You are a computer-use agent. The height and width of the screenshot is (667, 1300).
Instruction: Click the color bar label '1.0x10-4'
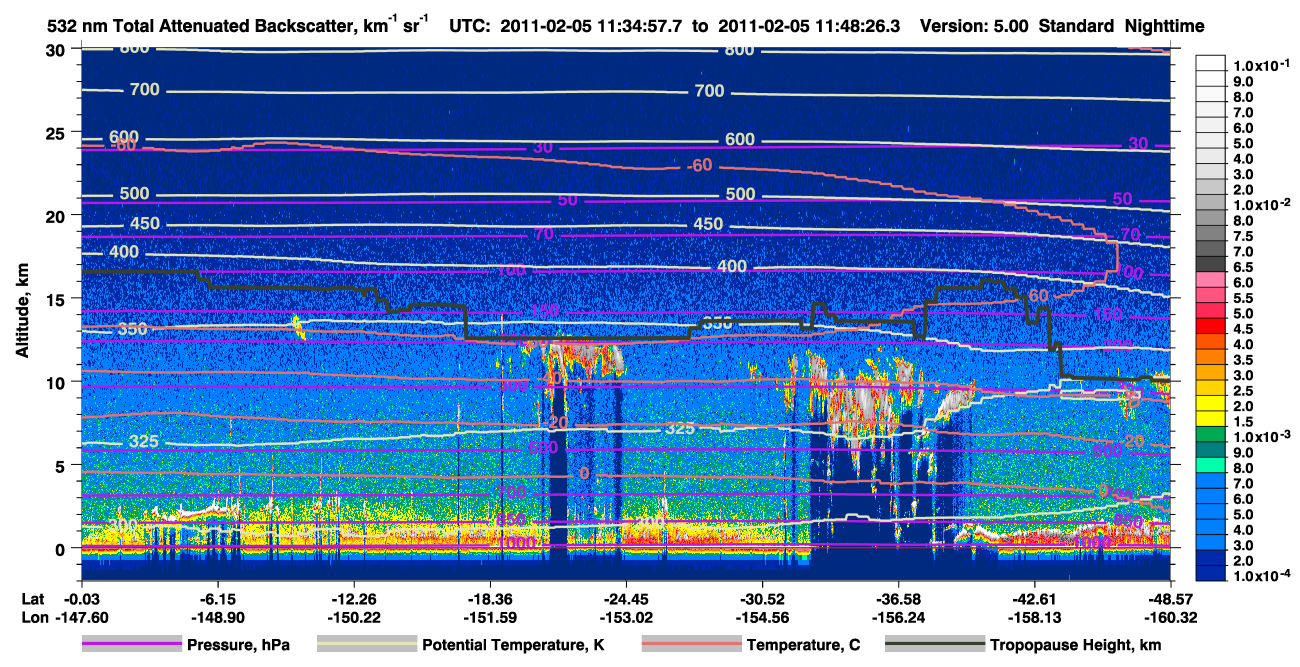coord(1260,577)
